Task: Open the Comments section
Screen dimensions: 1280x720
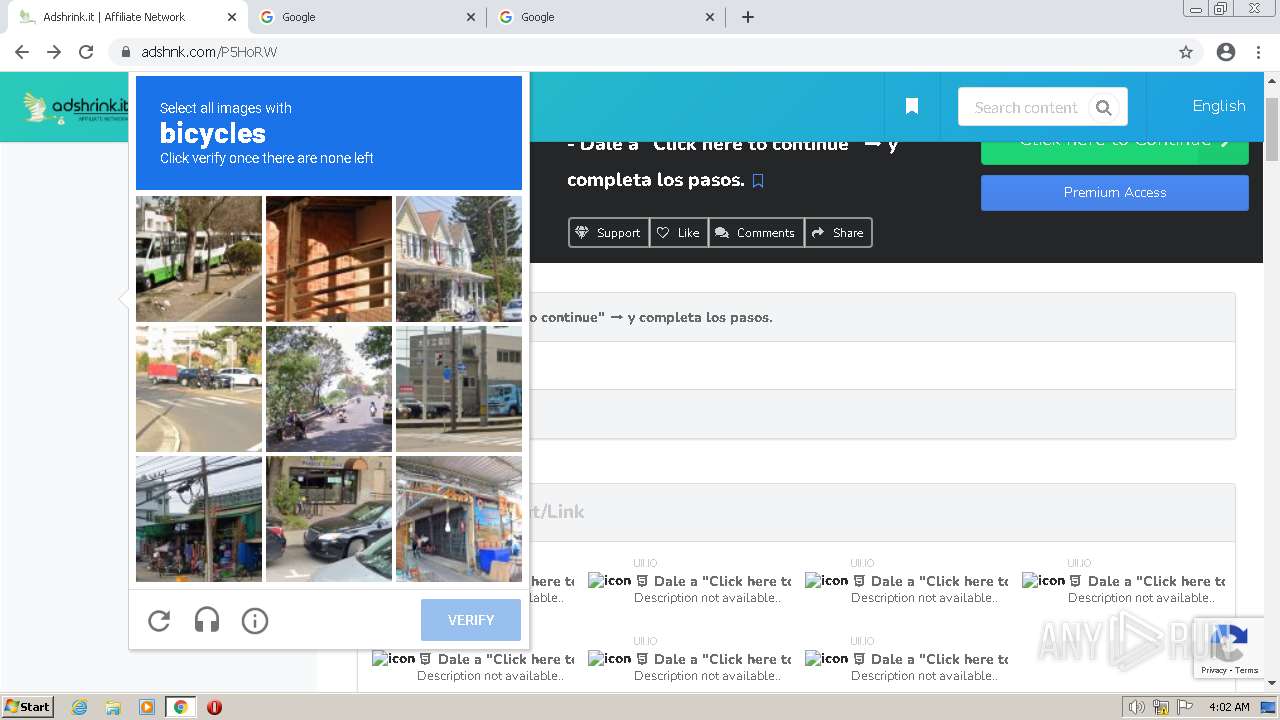Action: pyautogui.click(x=756, y=233)
